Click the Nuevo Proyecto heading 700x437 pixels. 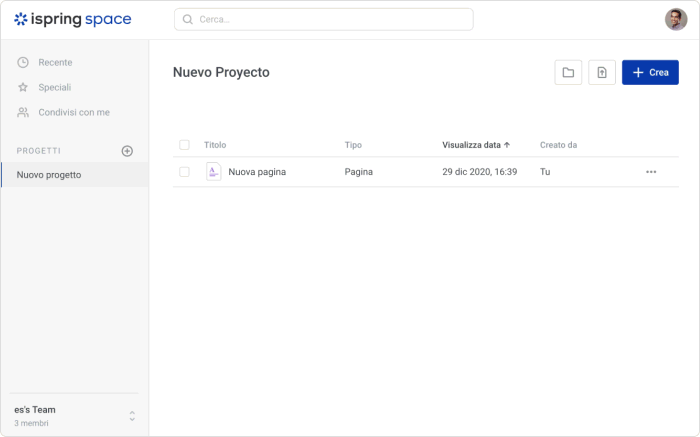pos(221,72)
